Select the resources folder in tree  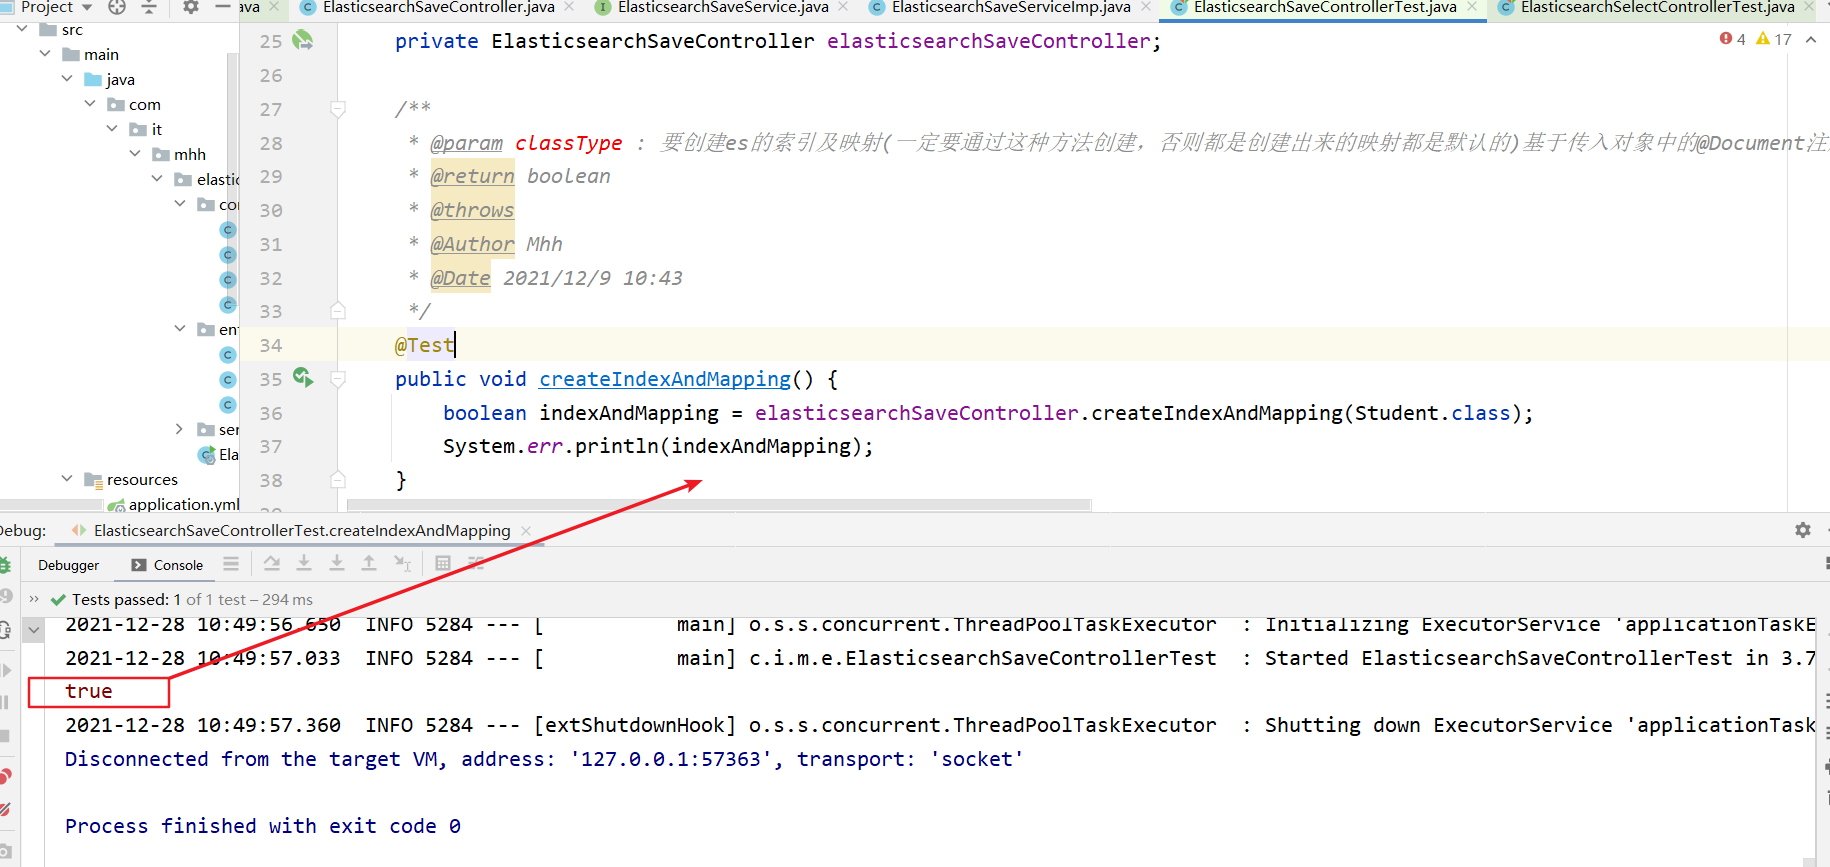click(x=142, y=480)
